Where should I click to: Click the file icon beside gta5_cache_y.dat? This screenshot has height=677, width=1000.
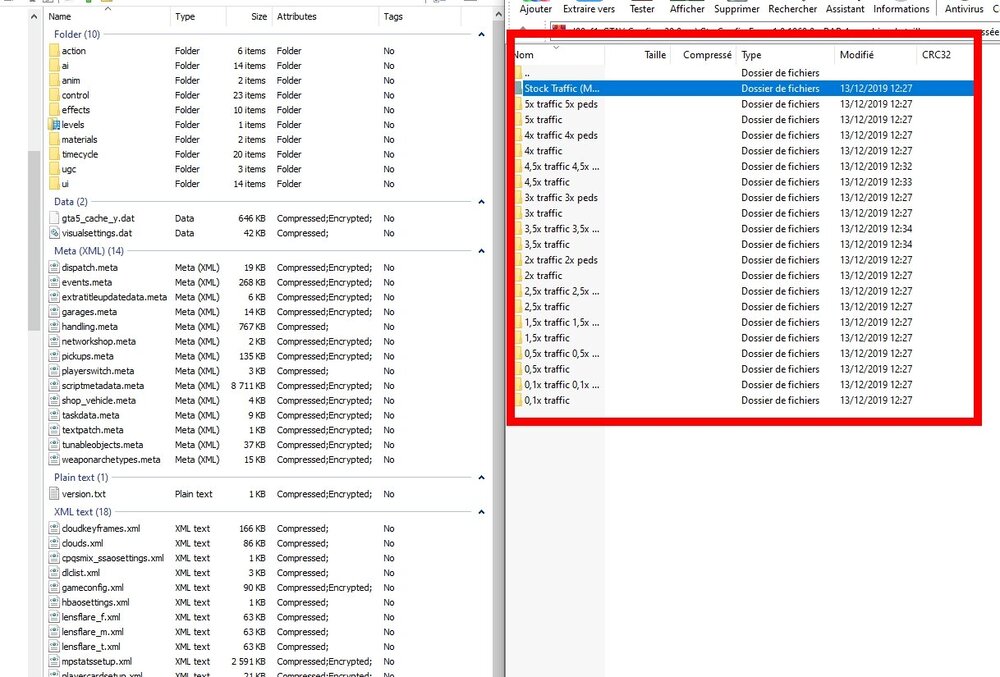coord(54,218)
